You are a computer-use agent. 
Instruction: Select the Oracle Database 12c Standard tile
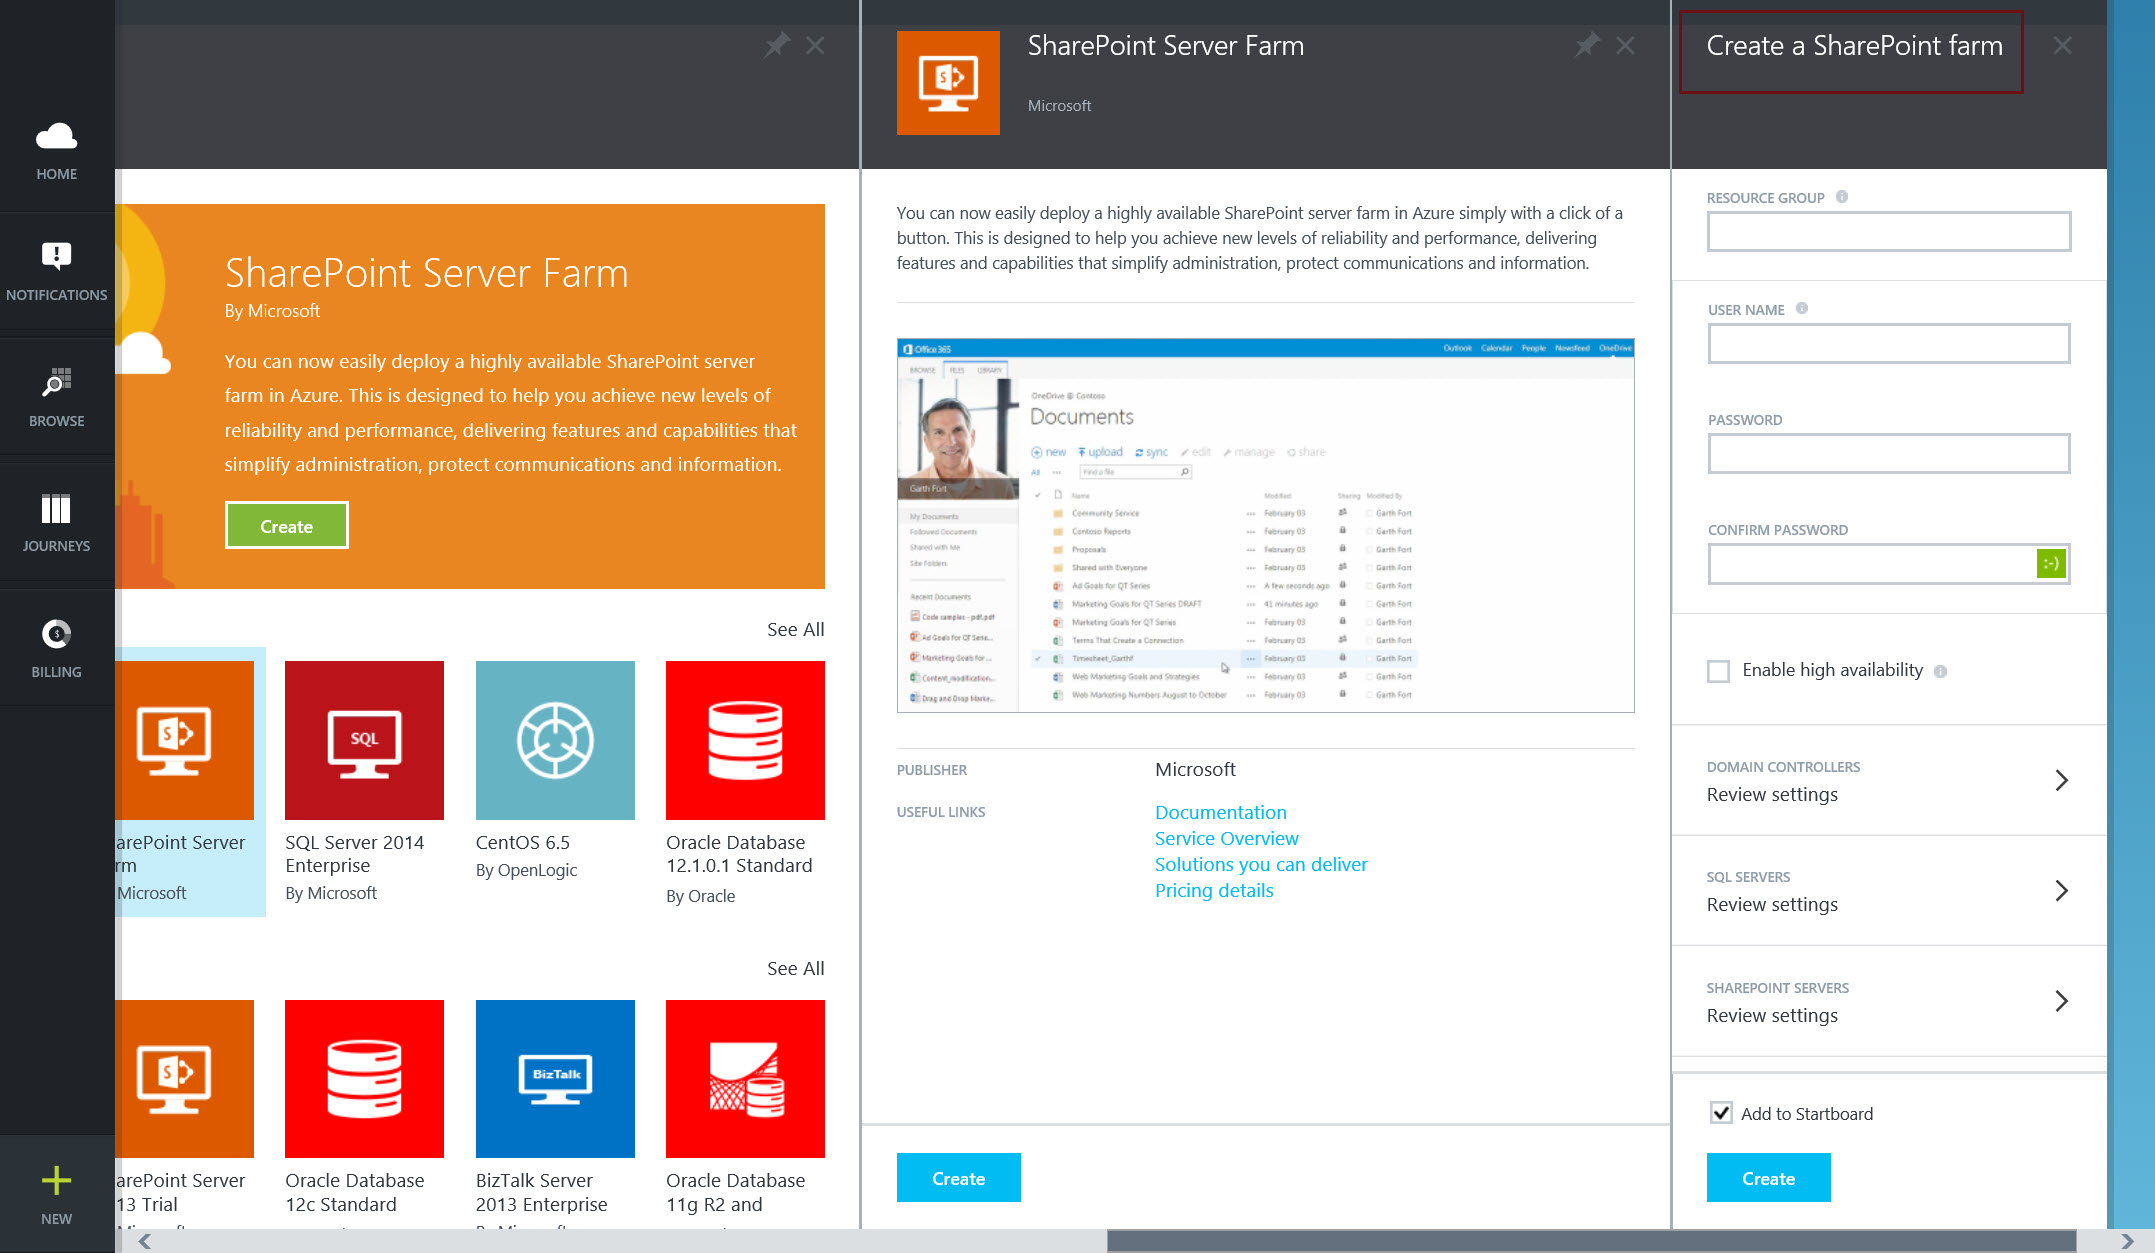364,1112
